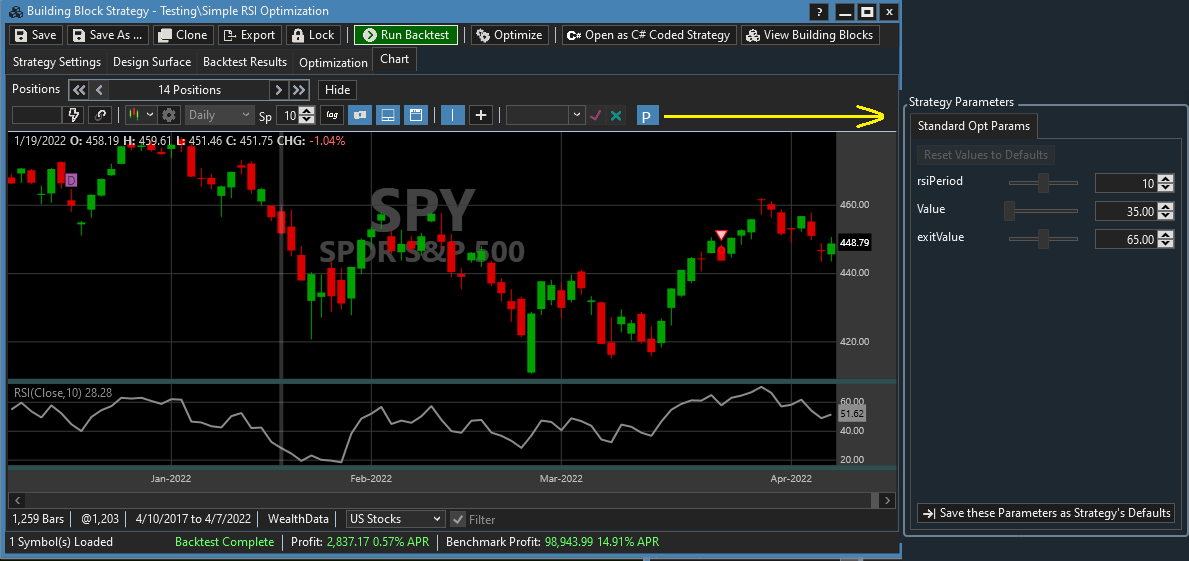The width and height of the screenshot is (1189, 561).
Task: Toggle the log scale button
Action: pos(330,115)
